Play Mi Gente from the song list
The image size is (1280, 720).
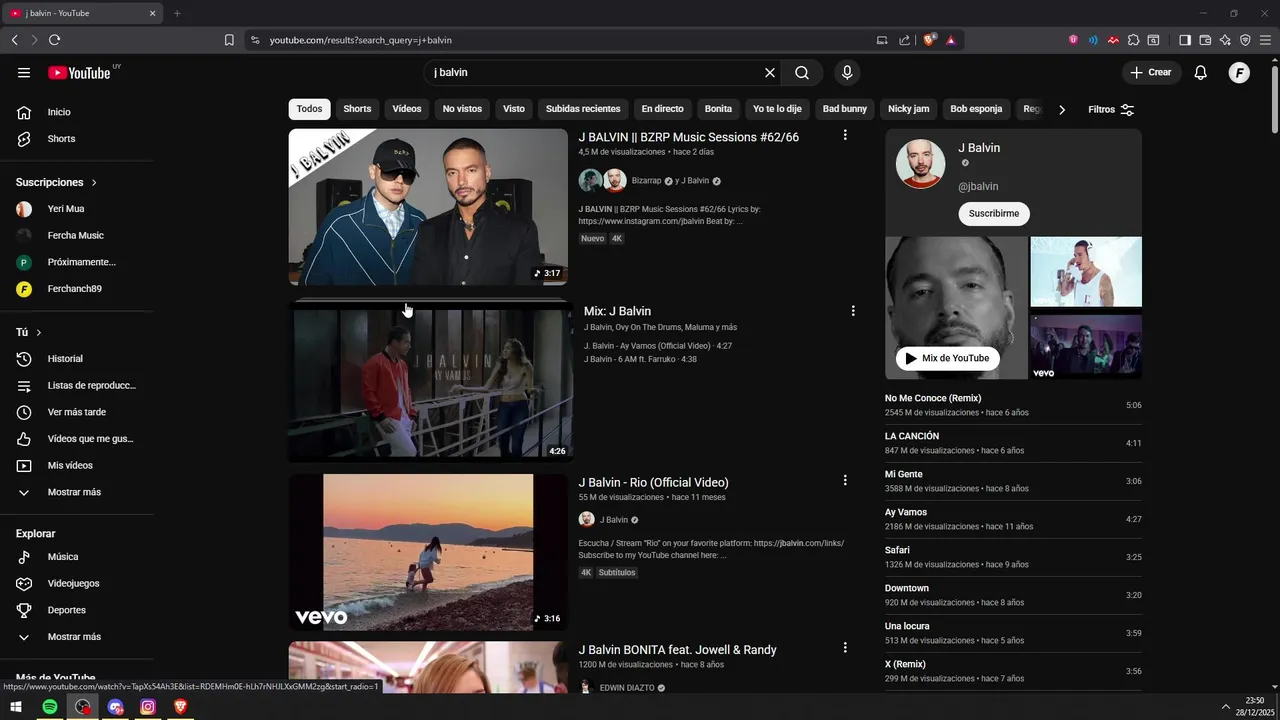[x=1013, y=481]
